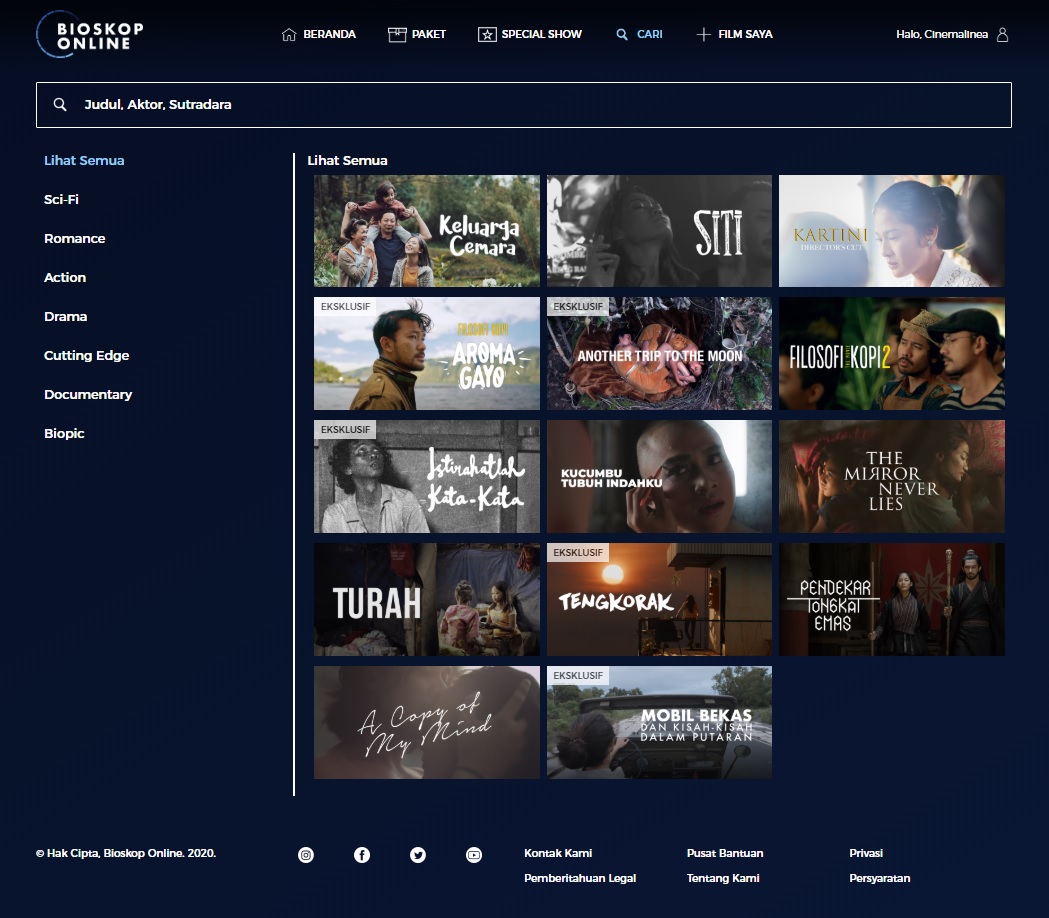Open the Siti film thumbnail
This screenshot has height=918, width=1049.
660,231
